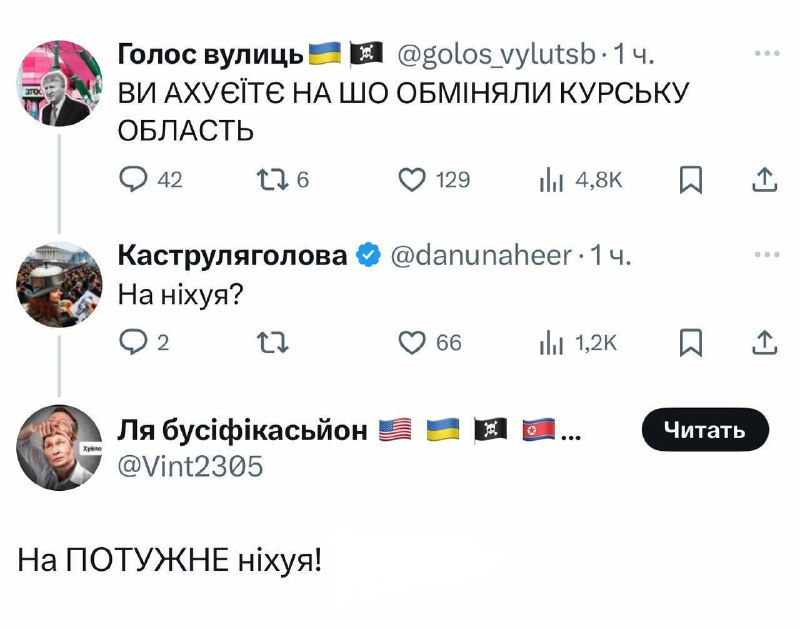Like Каструляголова's reply with 66 likes
The width and height of the screenshot is (800, 629).
click(x=413, y=343)
